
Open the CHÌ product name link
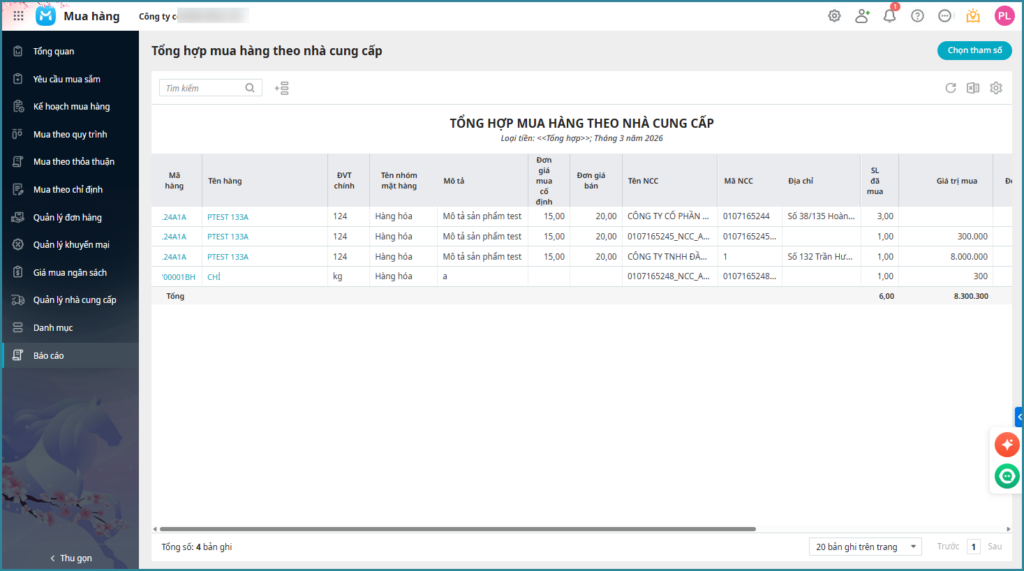[214, 277]
